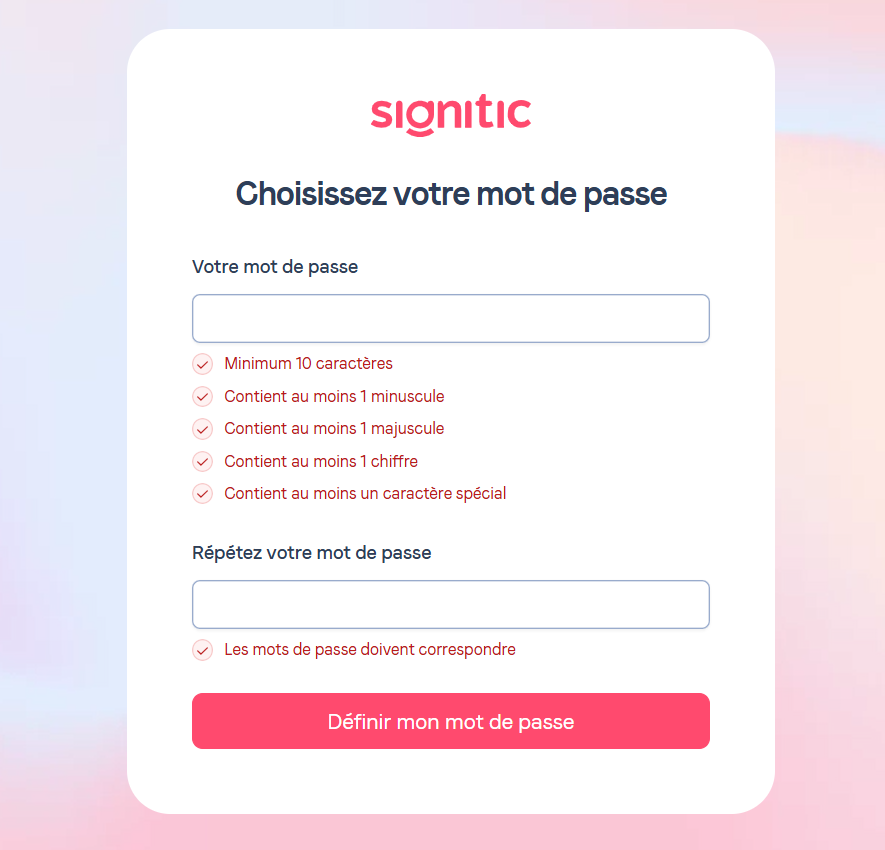Submit with Définir mon mot de passe button
Image resolution: width=885 pixels, height=850 pixels.
point(450,721)
